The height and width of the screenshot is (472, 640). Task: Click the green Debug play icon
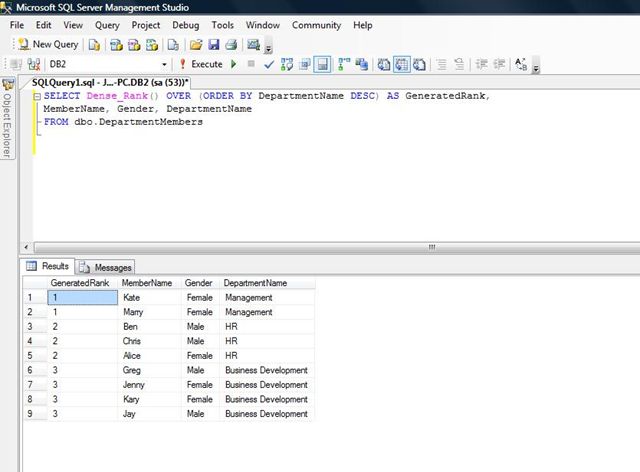[x=234, y=64]
